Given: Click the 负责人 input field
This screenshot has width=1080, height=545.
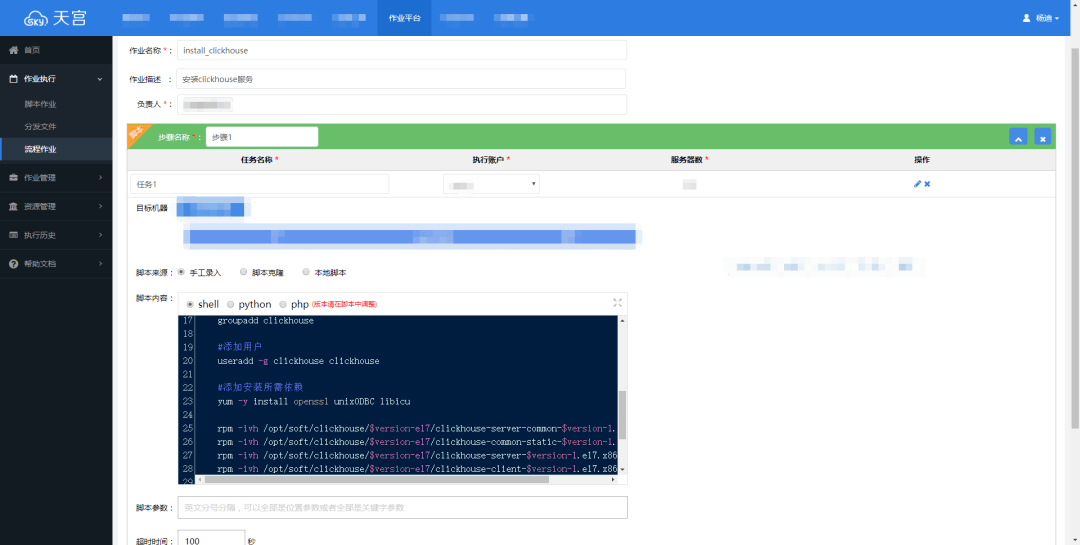Looking at the screenshot, I should 402,104.
